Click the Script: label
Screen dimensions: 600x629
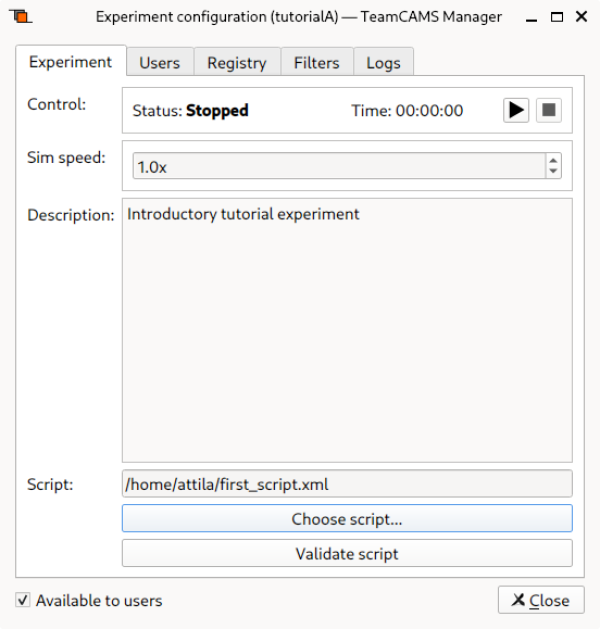click(x=50, y=485)
